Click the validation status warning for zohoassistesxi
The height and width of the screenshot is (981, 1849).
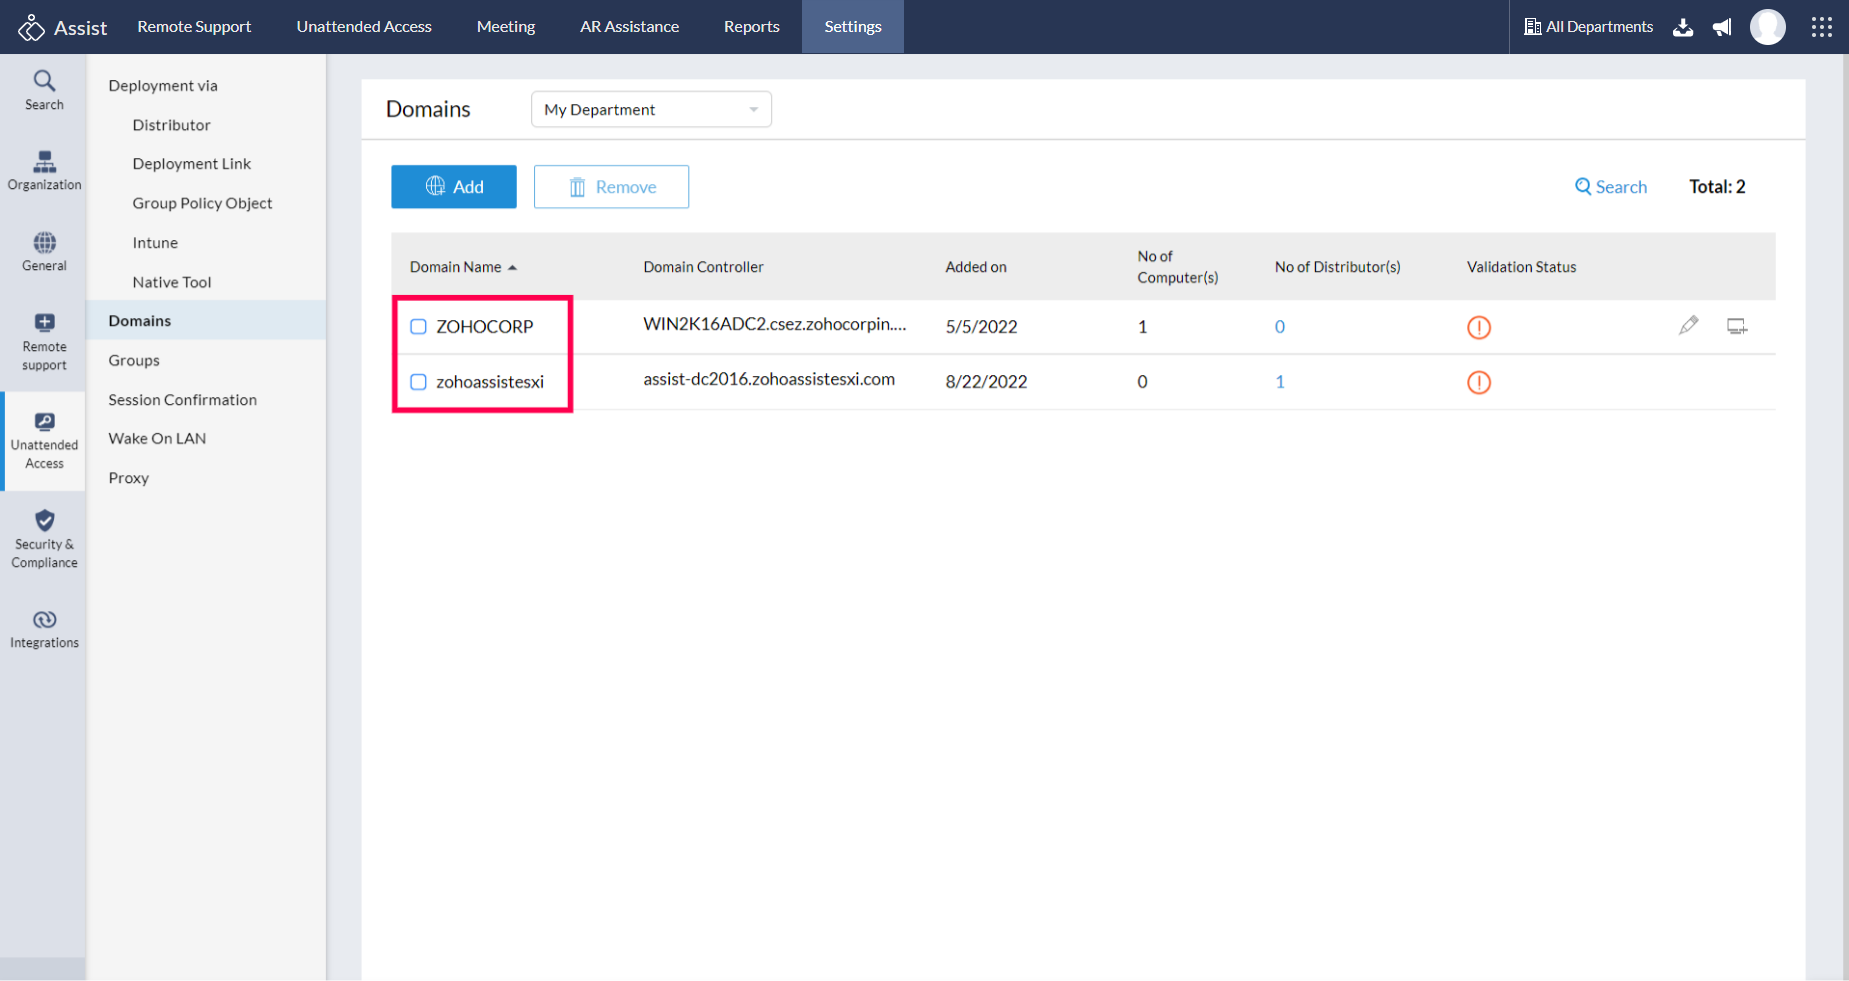pos(1479,382)
